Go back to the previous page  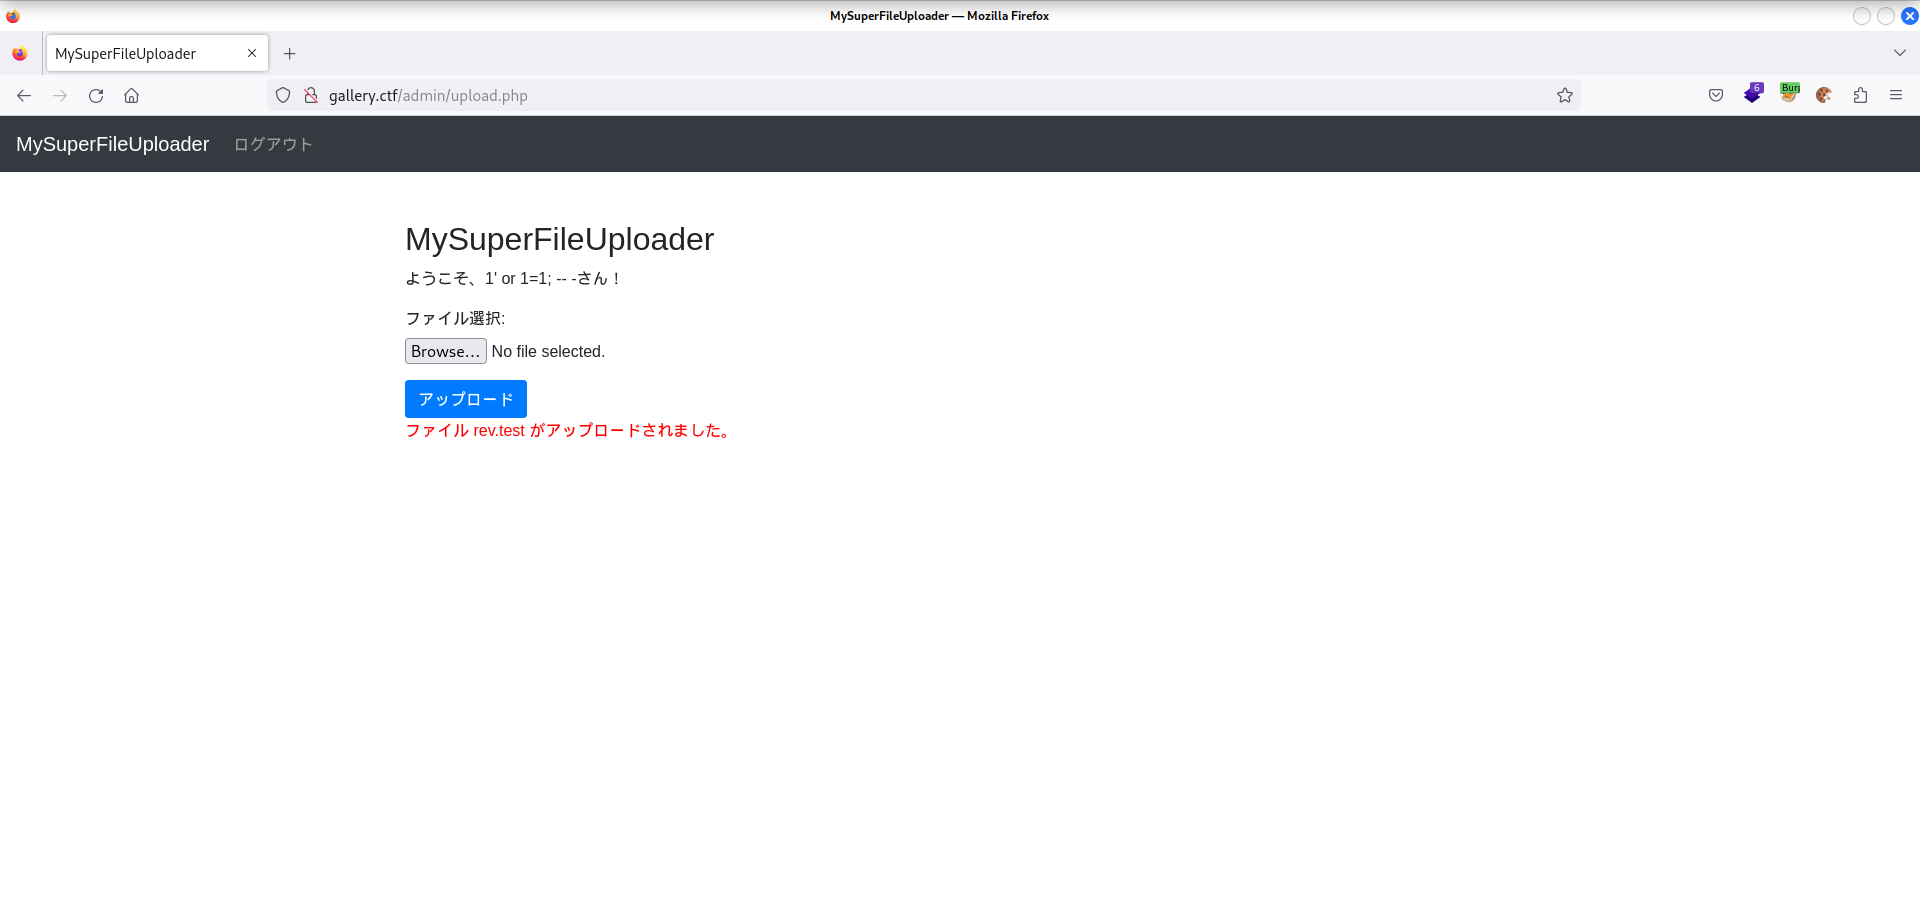(x=24, y=95)
